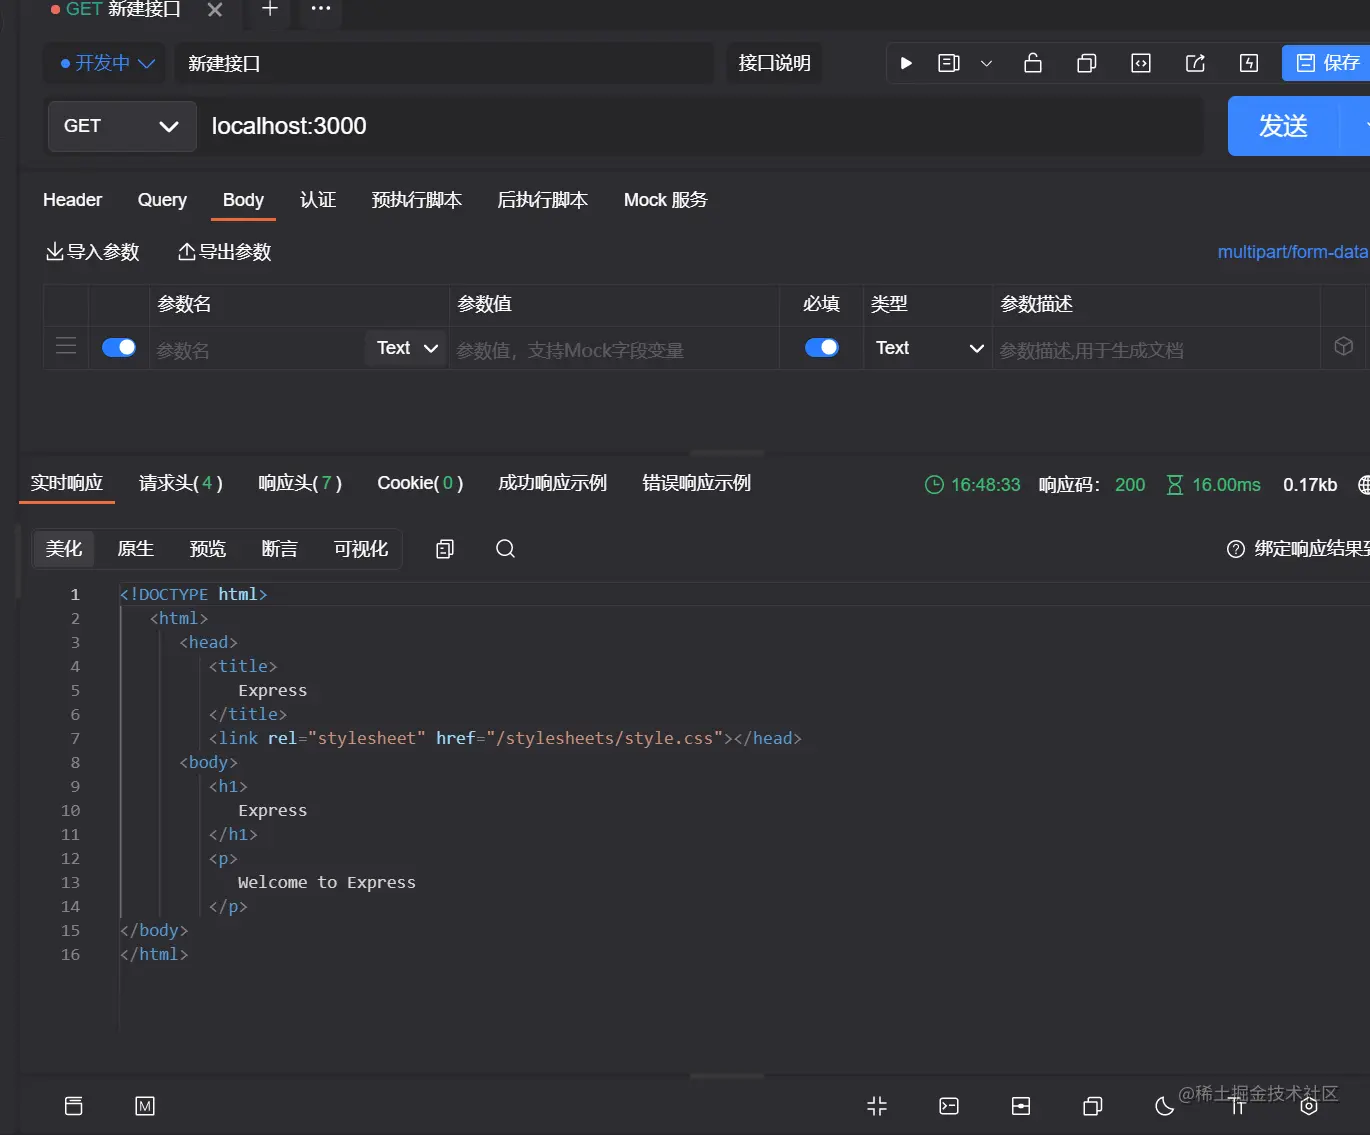1370x1135 pixels.
Task: Click bottom bar window panel icon
Action: point(73,1106)
